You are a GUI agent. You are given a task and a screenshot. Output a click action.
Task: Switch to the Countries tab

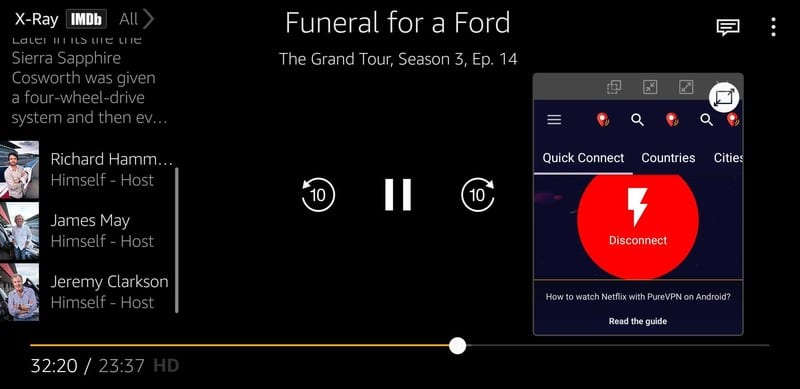[x=668, y=158]
